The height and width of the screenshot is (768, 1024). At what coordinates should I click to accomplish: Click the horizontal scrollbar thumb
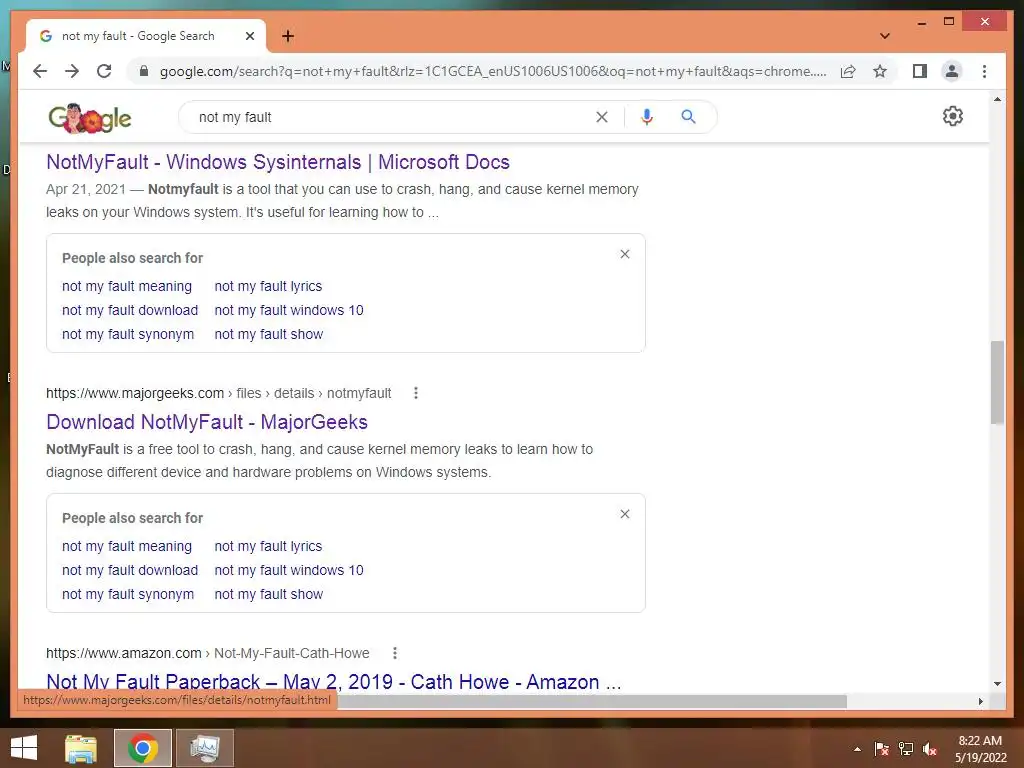(x=592, y=701)
